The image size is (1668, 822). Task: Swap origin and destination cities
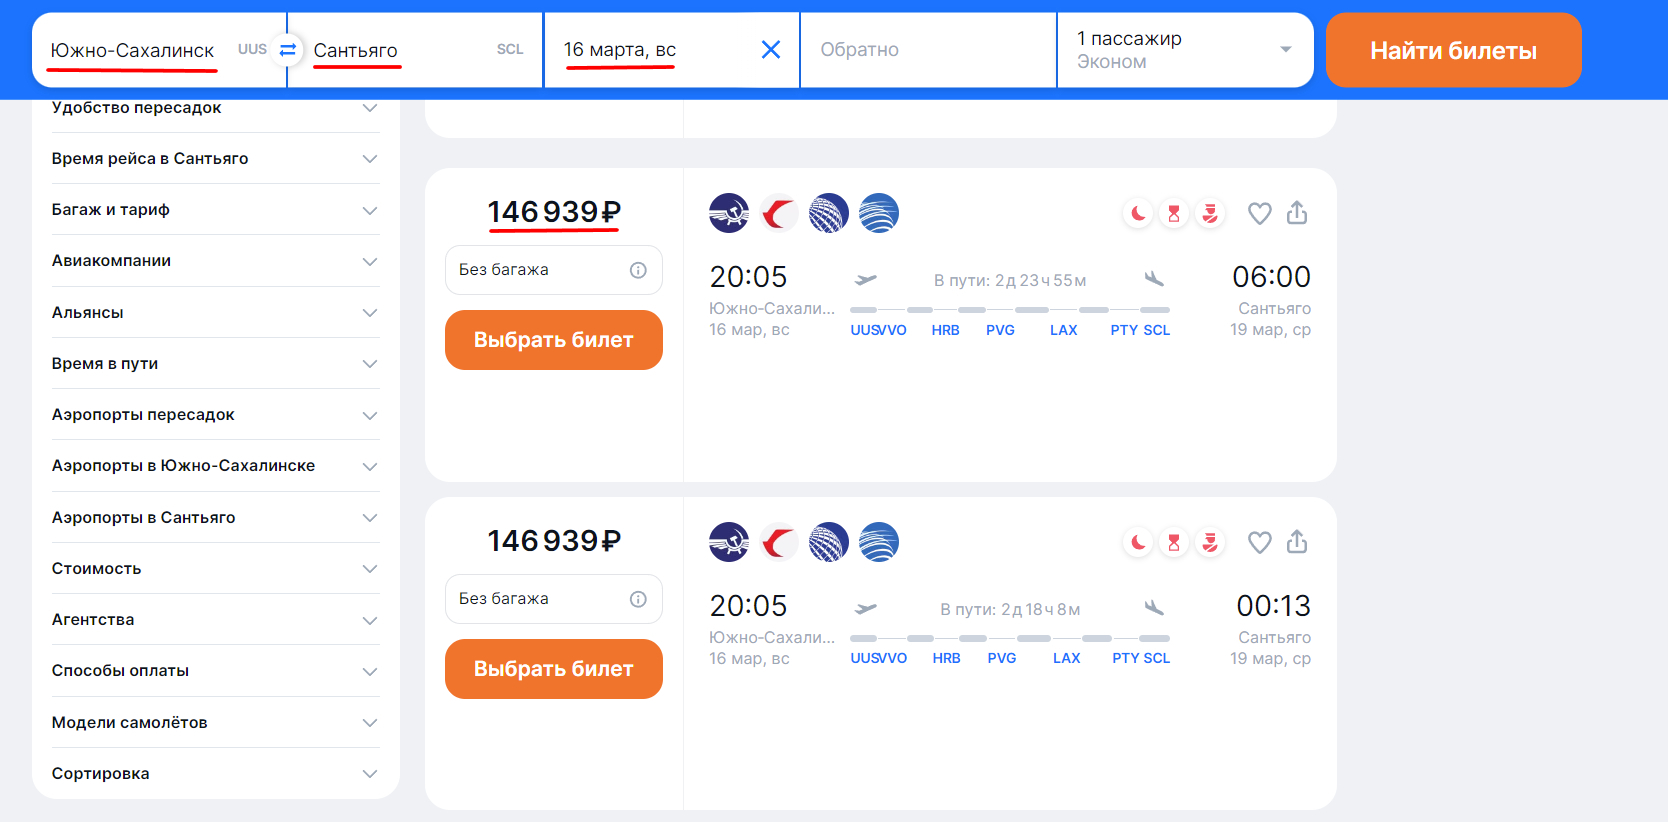point(288,50)
